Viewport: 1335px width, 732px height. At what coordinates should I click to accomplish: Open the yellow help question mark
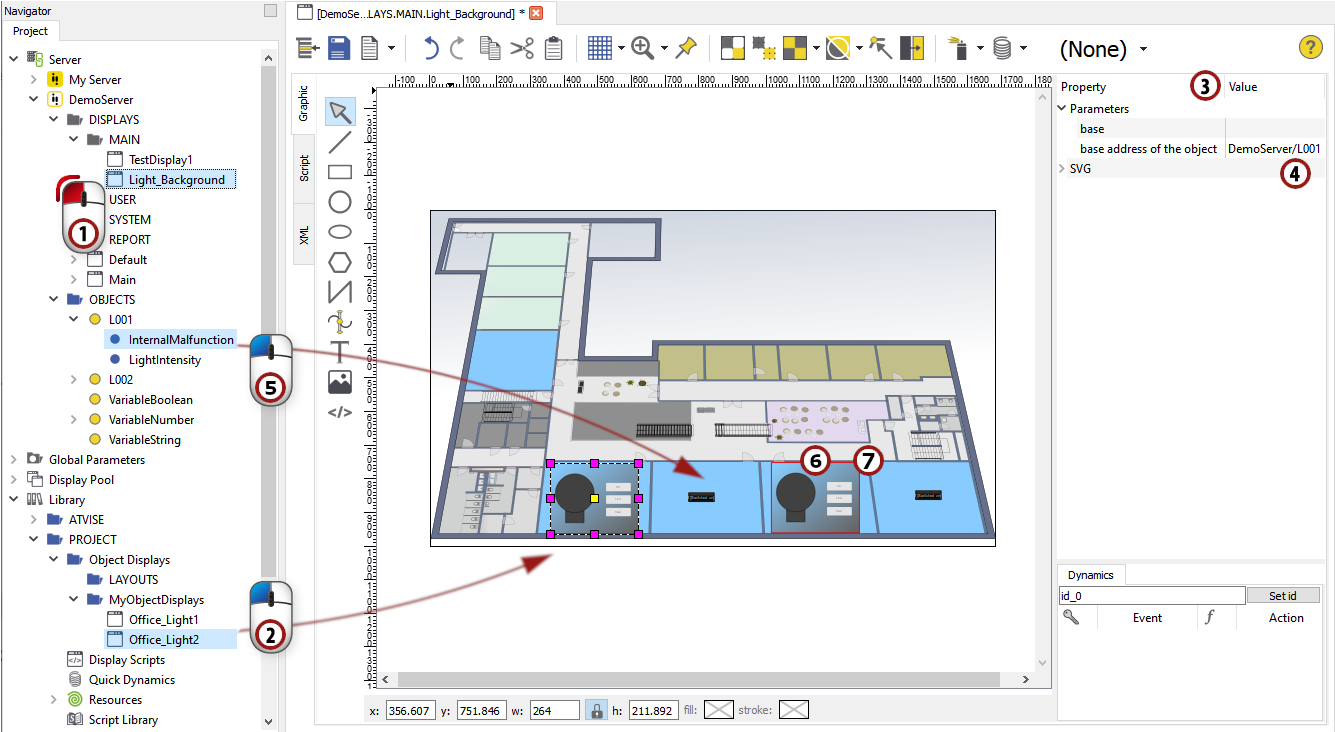(x=1310, y=47)
